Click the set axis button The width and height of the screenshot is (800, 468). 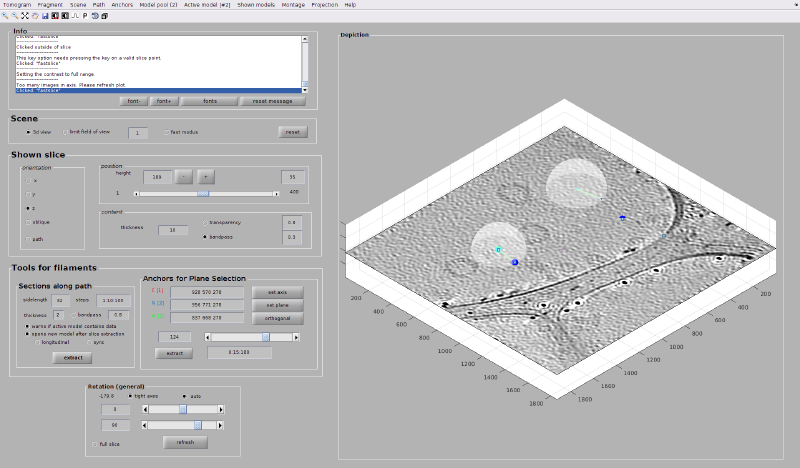tap(278, 292)
